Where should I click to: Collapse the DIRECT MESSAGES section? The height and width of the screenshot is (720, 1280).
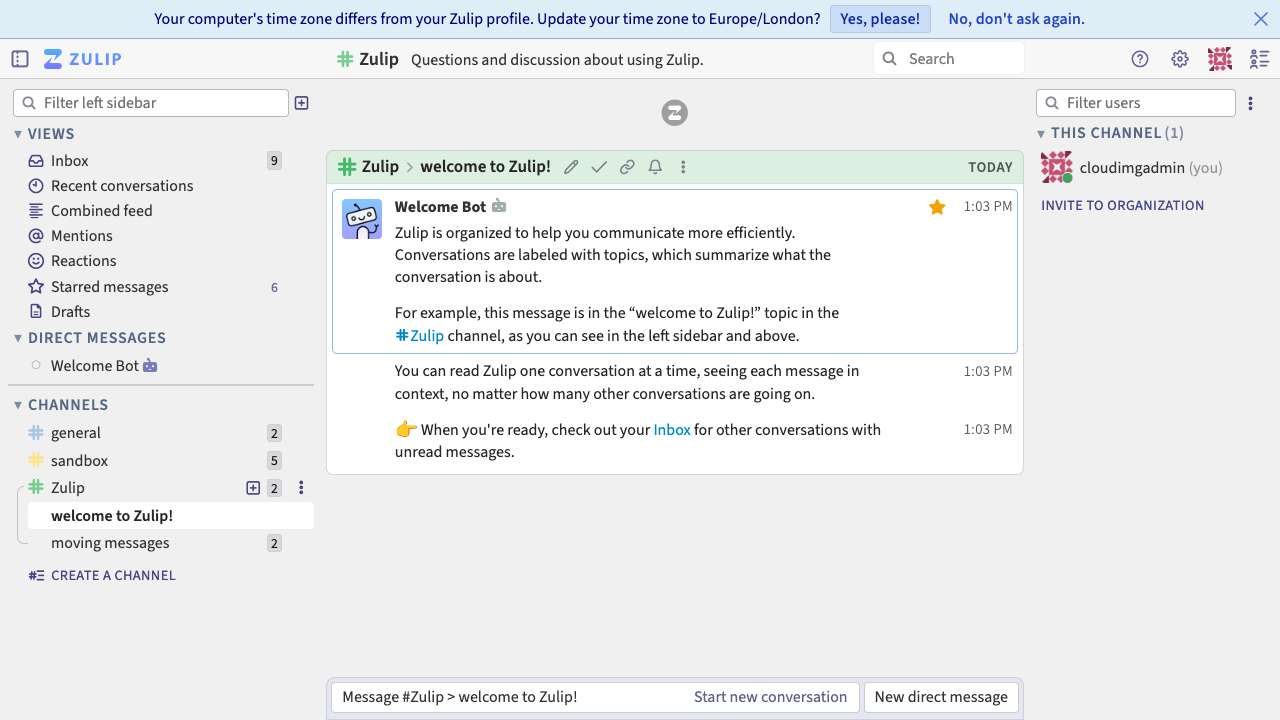point(90,338)
